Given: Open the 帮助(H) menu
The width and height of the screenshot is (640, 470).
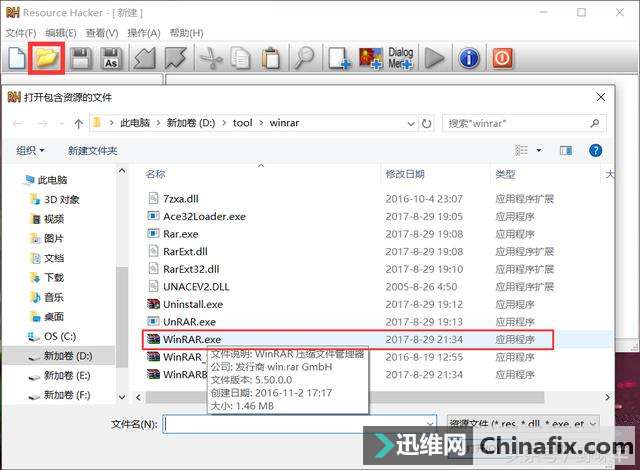Looking at the screenshot, I should pyautogui.click(x=187, y=33).
